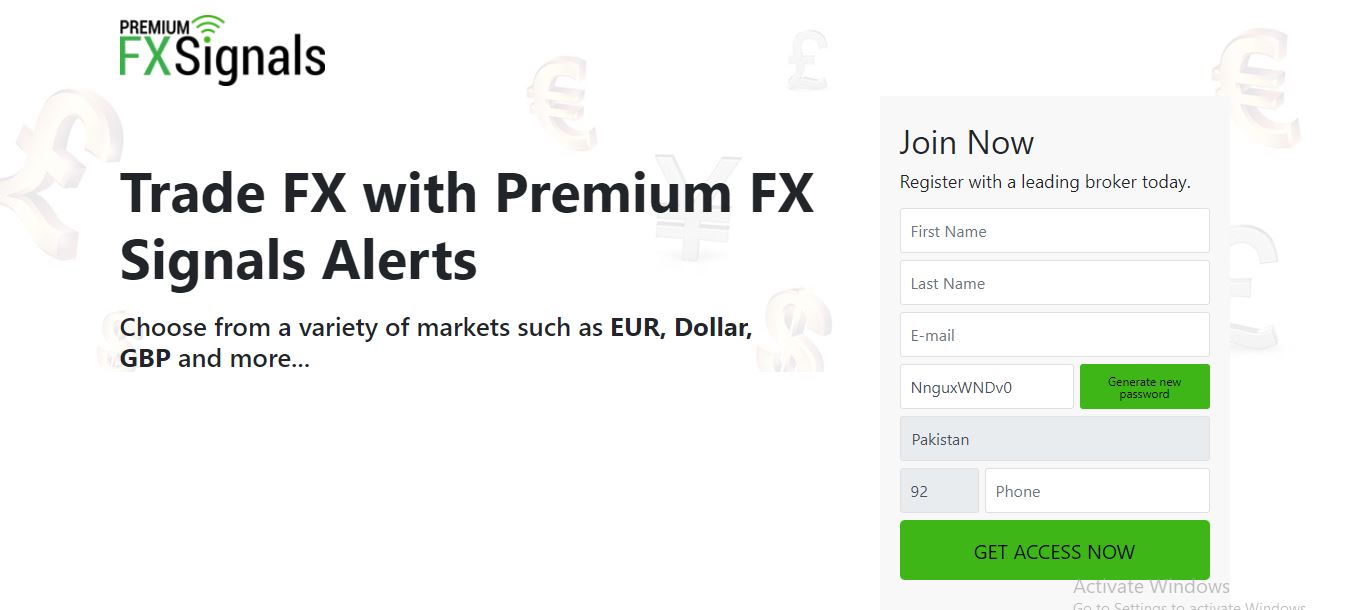Click the faded dollar symbol beside the subheading
Viewport: 1349px width, 610px height.
tap(795, 328)
